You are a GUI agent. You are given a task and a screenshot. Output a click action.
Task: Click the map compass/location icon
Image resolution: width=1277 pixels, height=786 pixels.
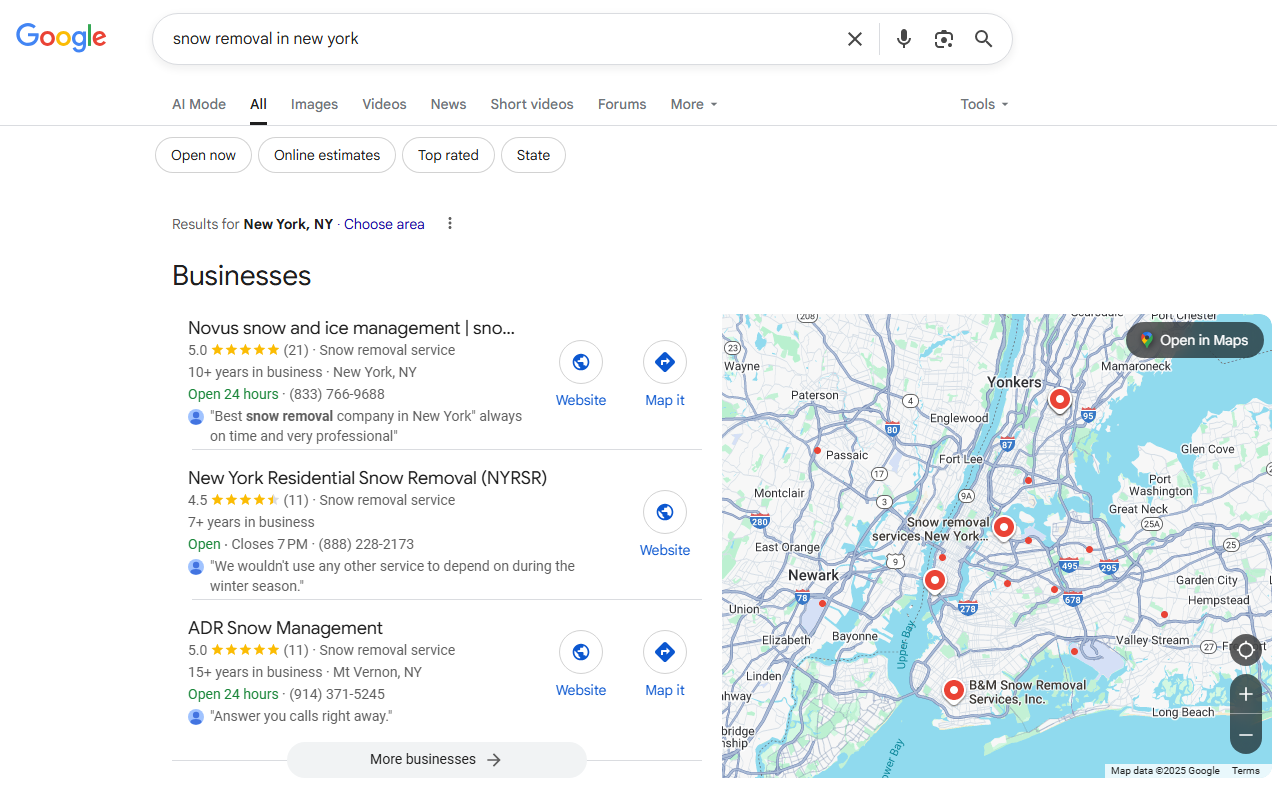1245,650
